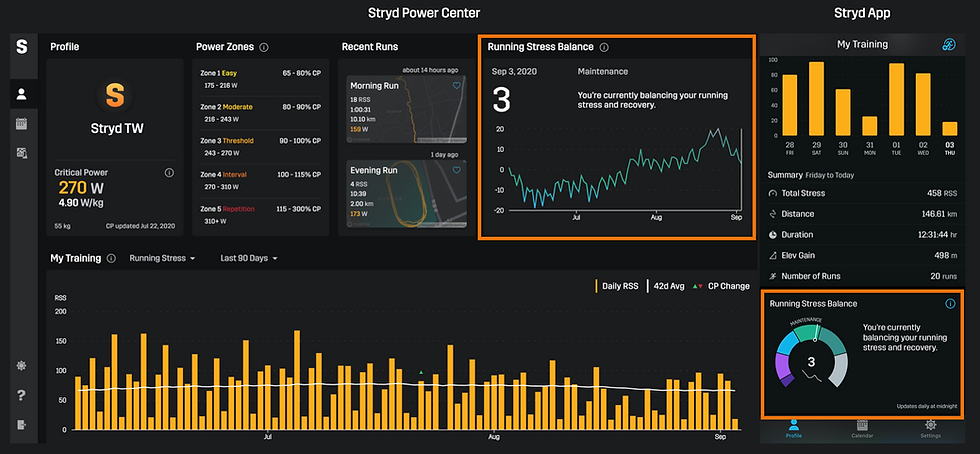Select Tuesday 01 bar in app chart
This screenshot has height=454, width=980.
click(896, 99)
